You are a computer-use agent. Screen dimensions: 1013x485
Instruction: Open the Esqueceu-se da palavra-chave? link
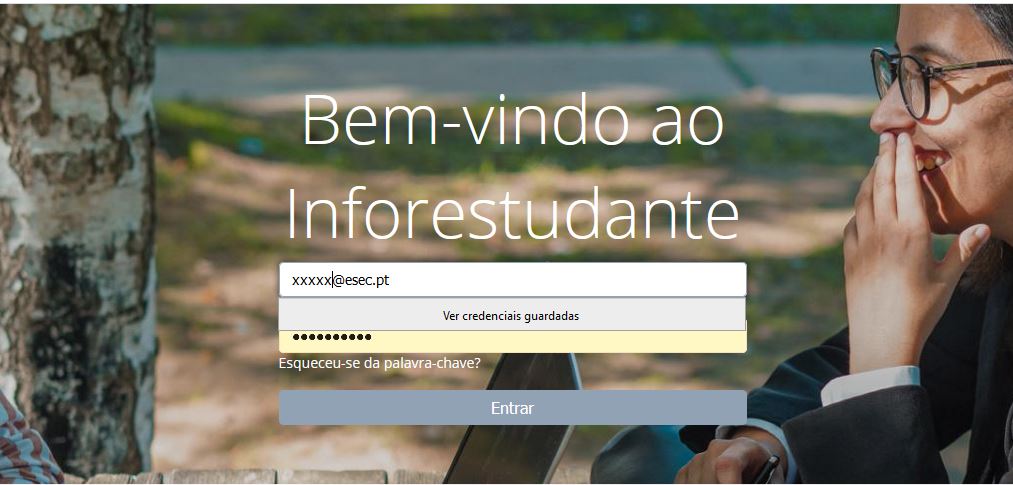(379, 363)
